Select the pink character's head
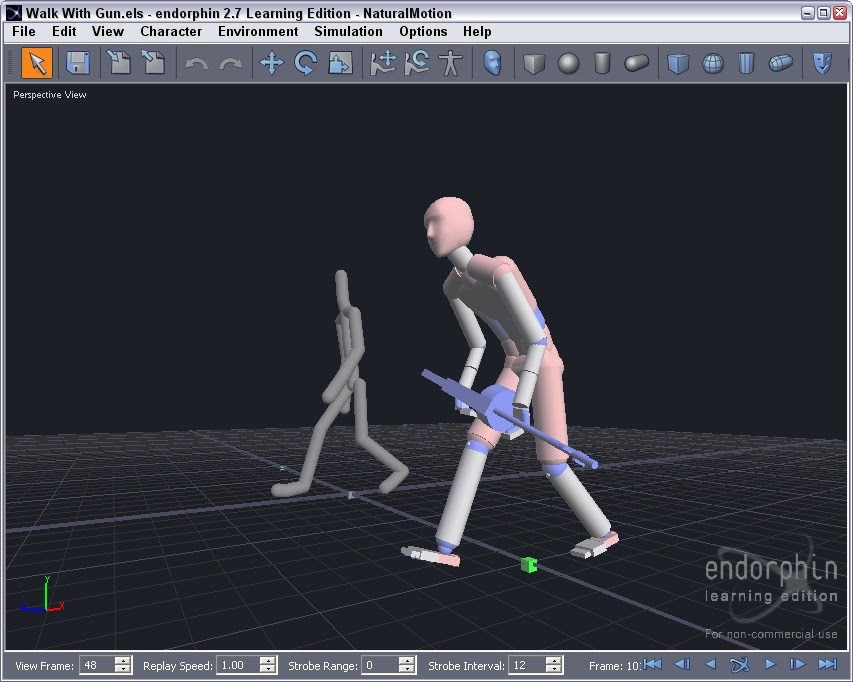Image resolution: width=853 pixels, height=682 pixels. (449, 226)
